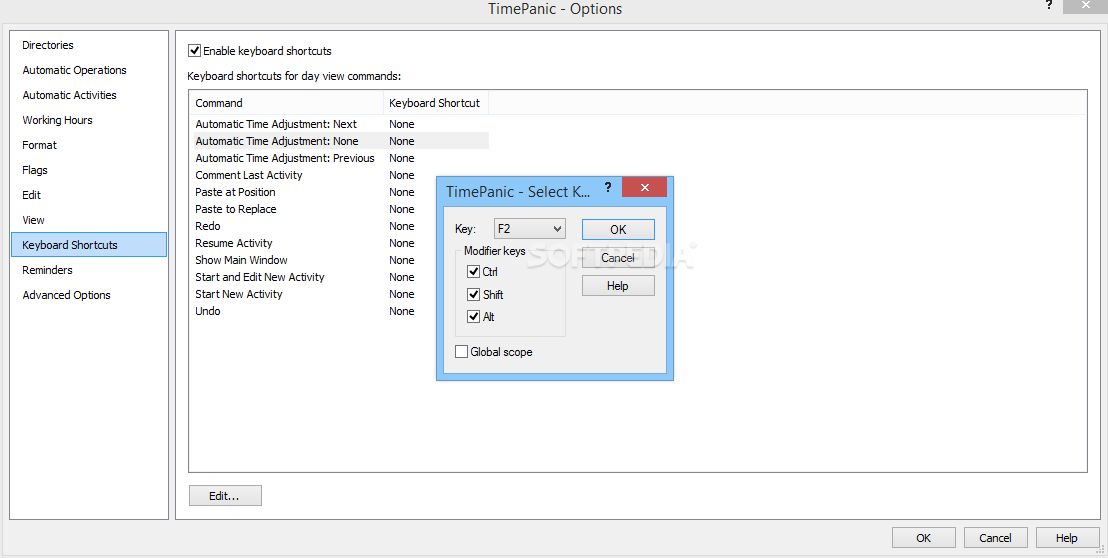The height and width of the screenshot is (558, 1108).
Task: Open the View options page
Action: [x=89, y=220]
